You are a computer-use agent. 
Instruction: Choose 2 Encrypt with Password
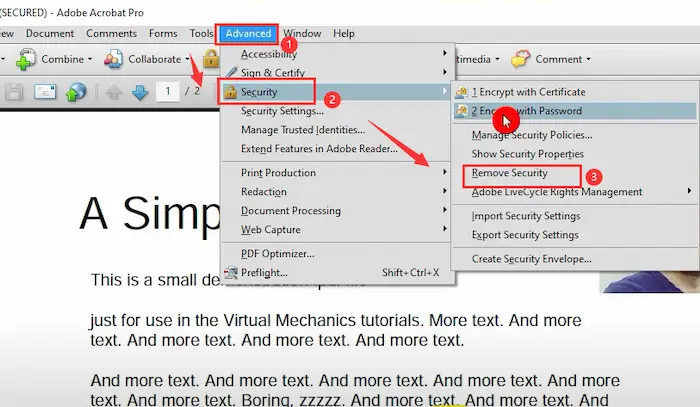click(x=575, y=111)
